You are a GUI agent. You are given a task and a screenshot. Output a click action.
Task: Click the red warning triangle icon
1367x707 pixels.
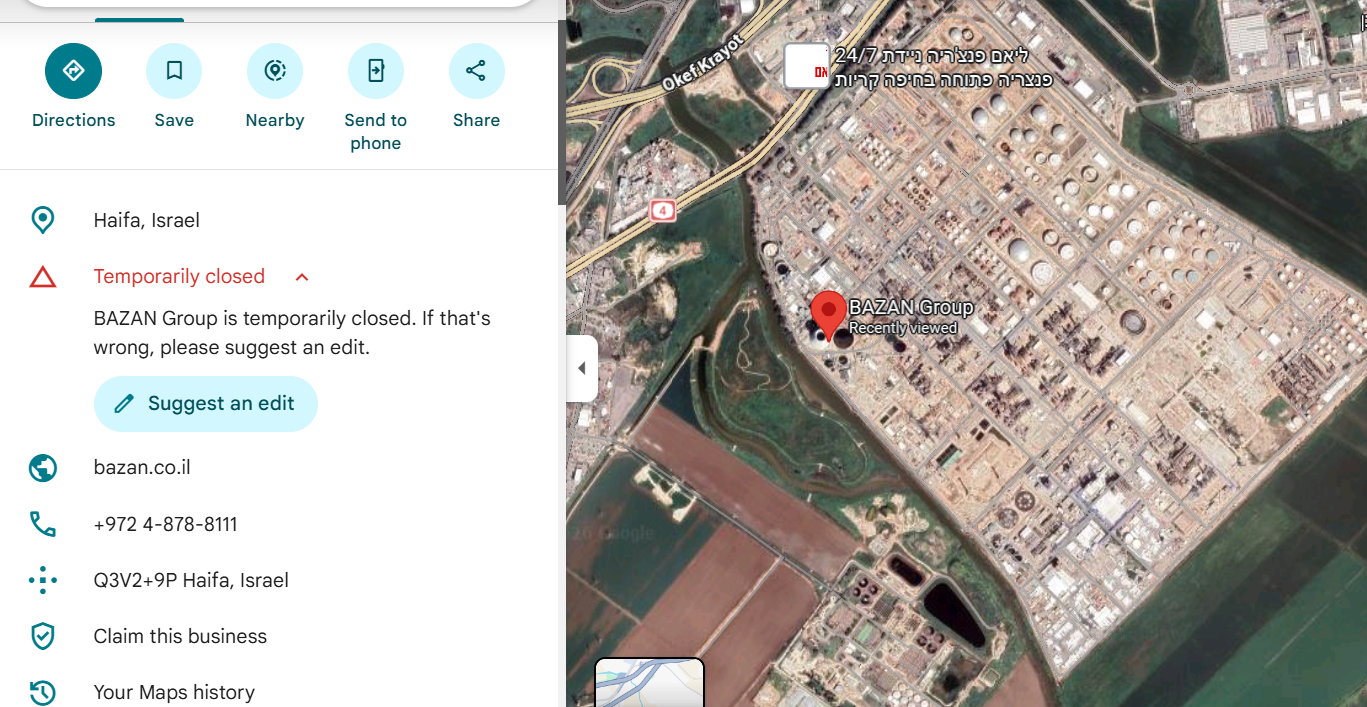pos(43,277)
